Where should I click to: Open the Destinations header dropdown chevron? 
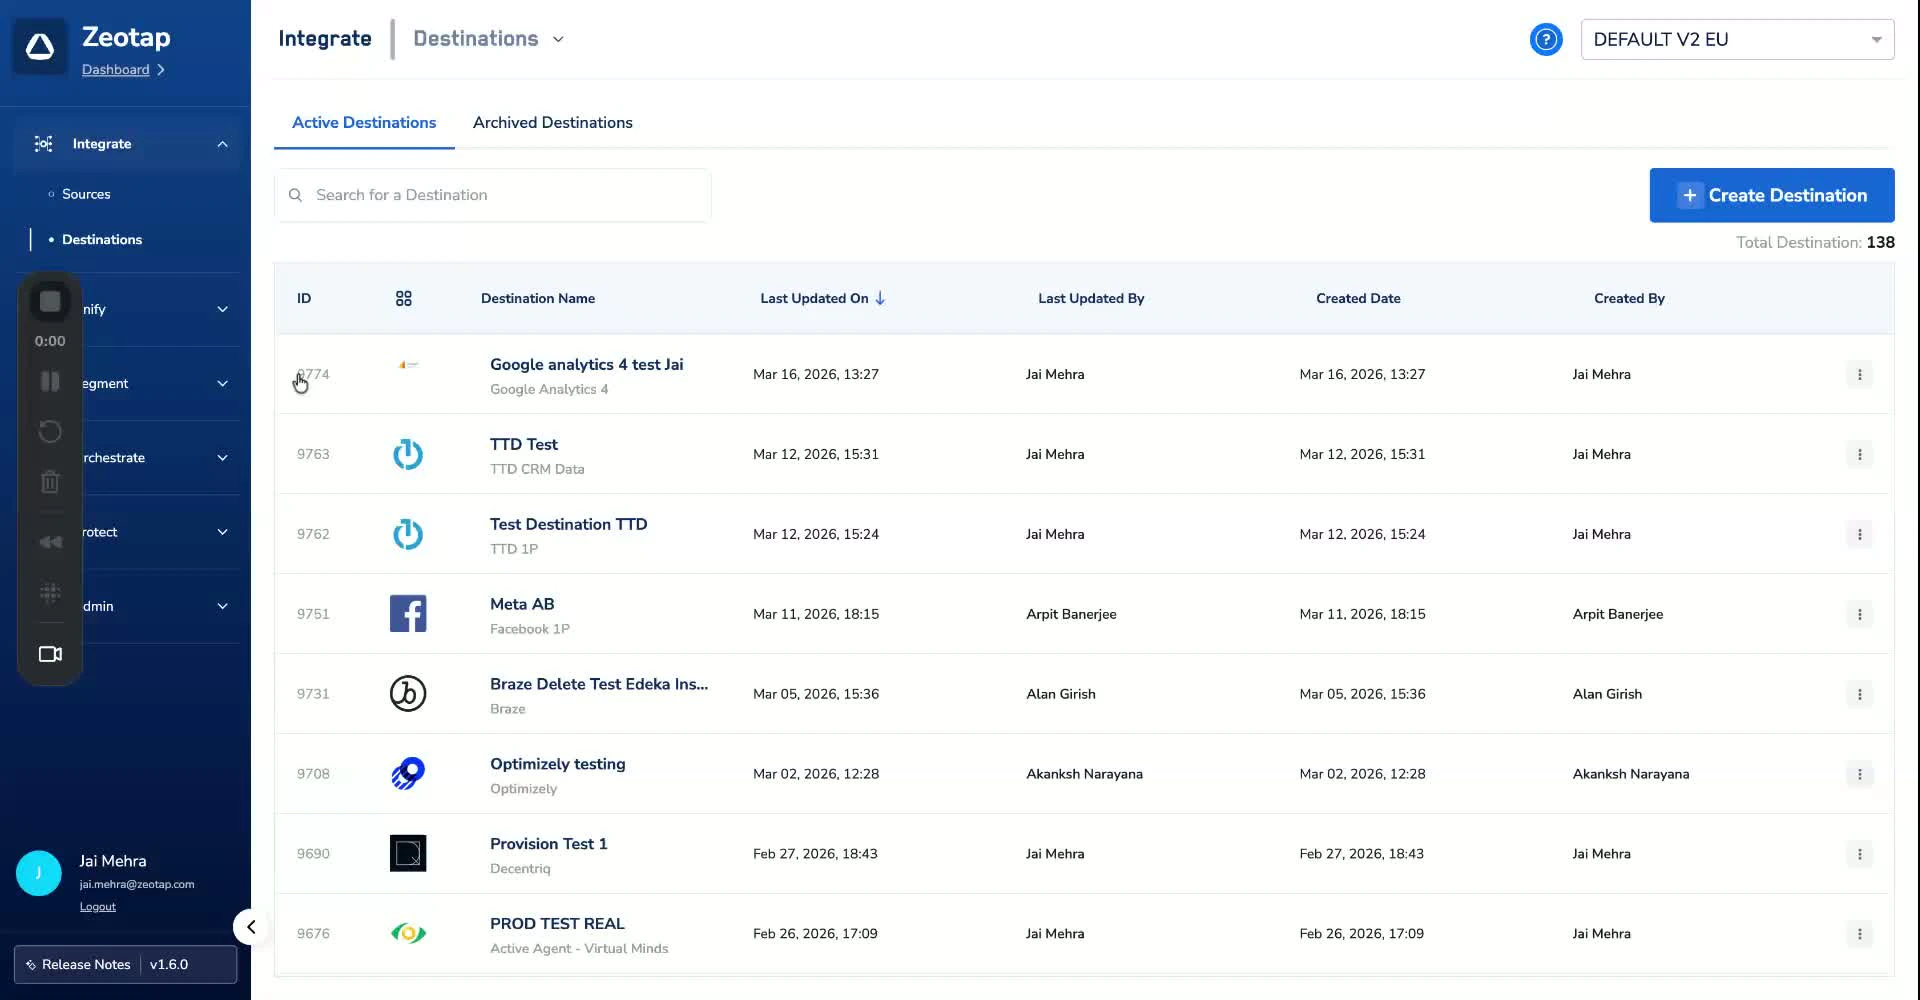pyautogui.click(x=558, y=39)
